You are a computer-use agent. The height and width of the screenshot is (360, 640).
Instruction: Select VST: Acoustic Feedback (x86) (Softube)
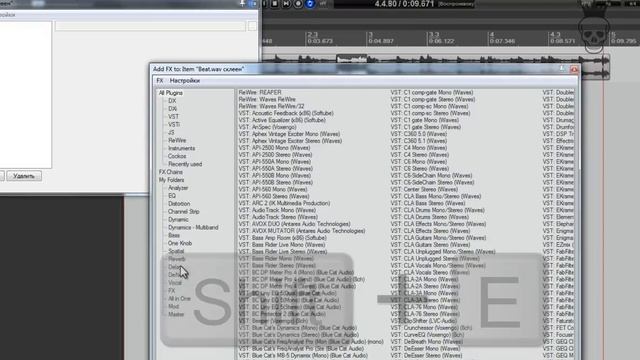tap(286, 113)
